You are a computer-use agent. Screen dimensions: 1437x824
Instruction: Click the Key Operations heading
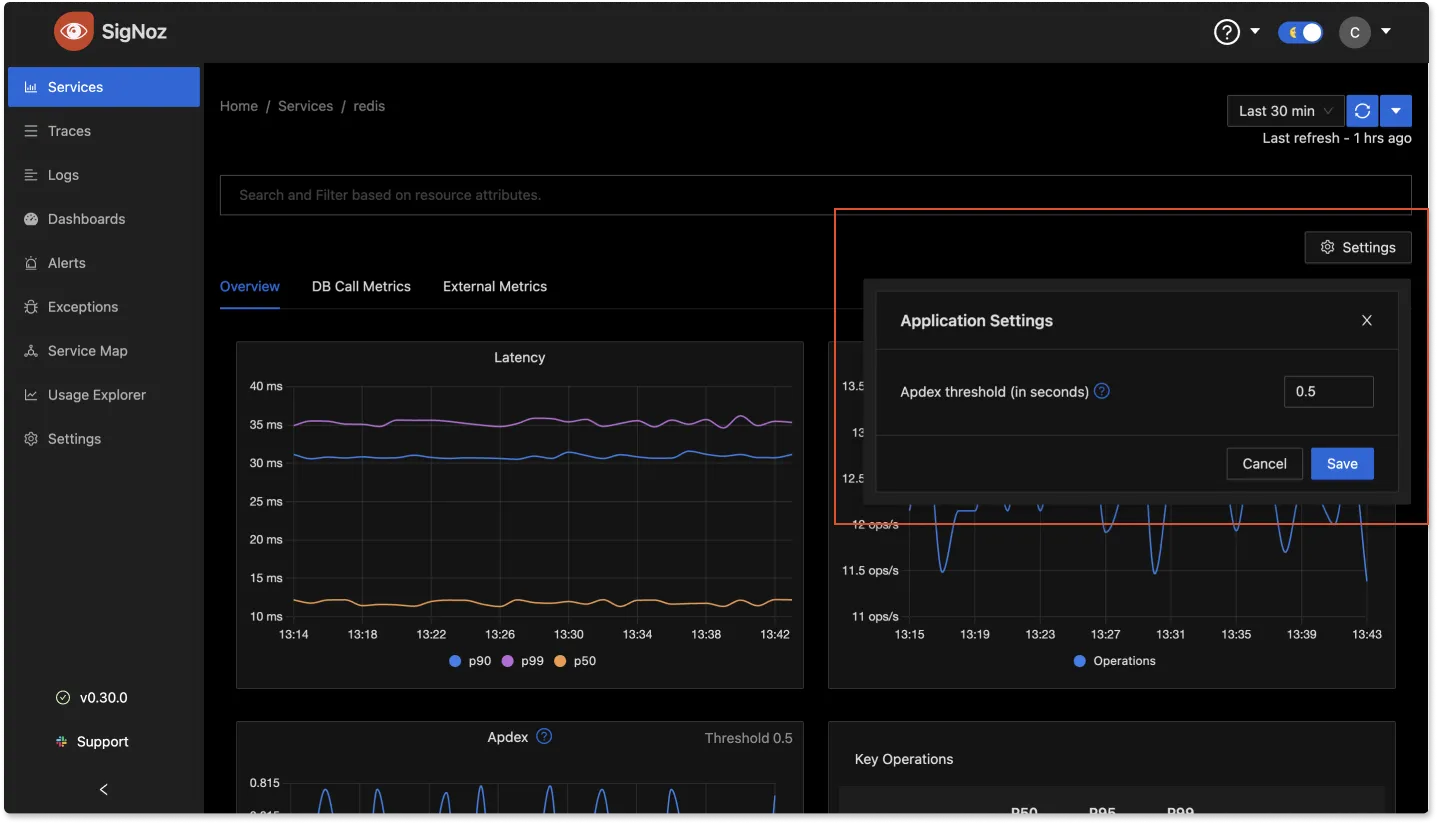(x=904, y=759)
